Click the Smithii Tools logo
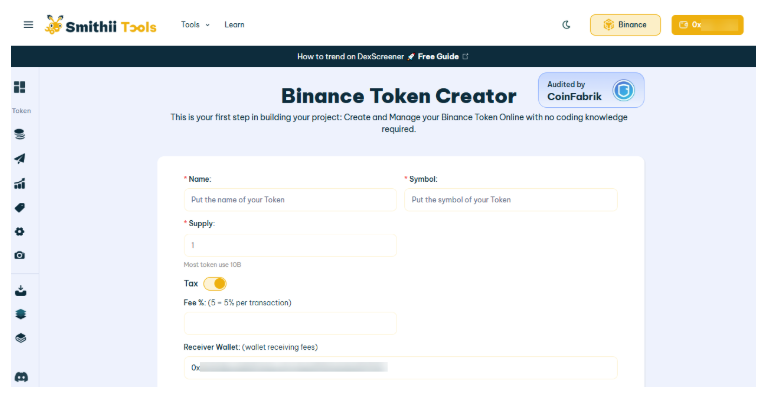Viewport: 766px width, 403px height. pyautogui.click(x=101, y=25)
